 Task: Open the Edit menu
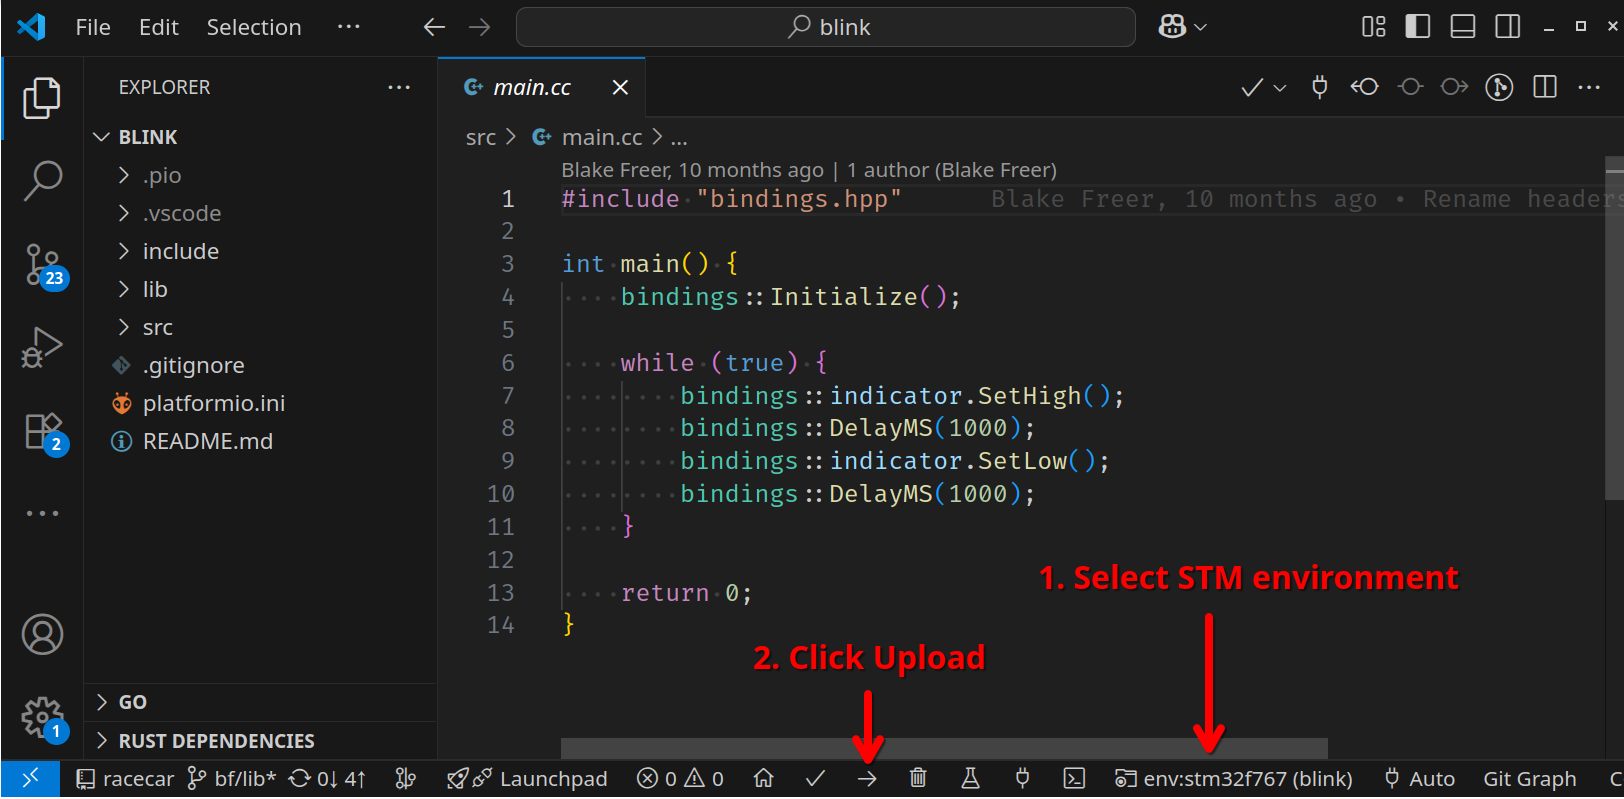158,27
